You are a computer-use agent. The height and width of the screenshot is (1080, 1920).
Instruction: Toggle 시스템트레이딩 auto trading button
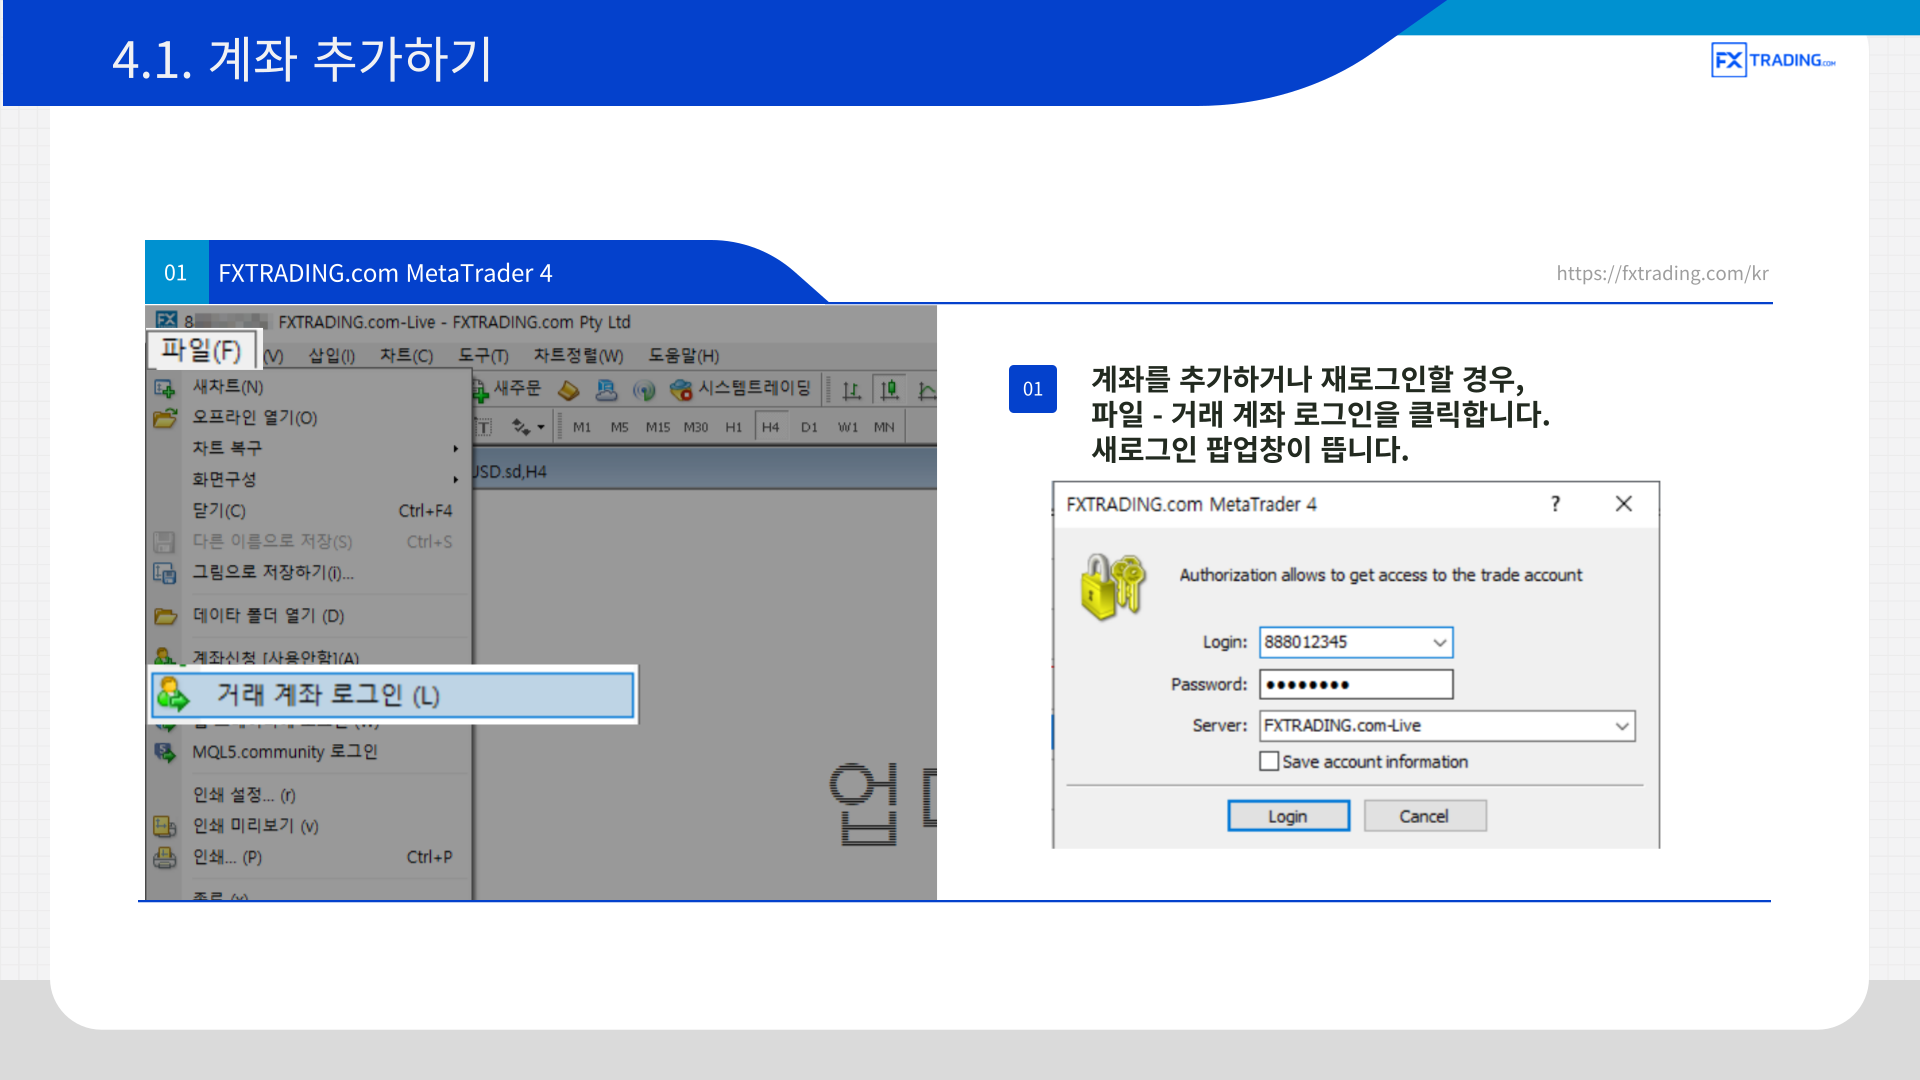(x=741, y=389)
